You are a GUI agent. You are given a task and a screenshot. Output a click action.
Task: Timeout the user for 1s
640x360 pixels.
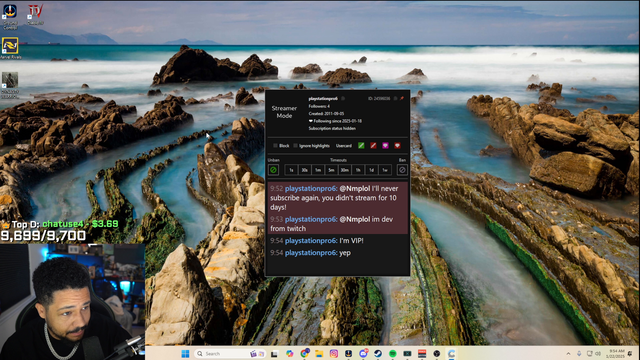pyautogui.click(x=291, y=170)
